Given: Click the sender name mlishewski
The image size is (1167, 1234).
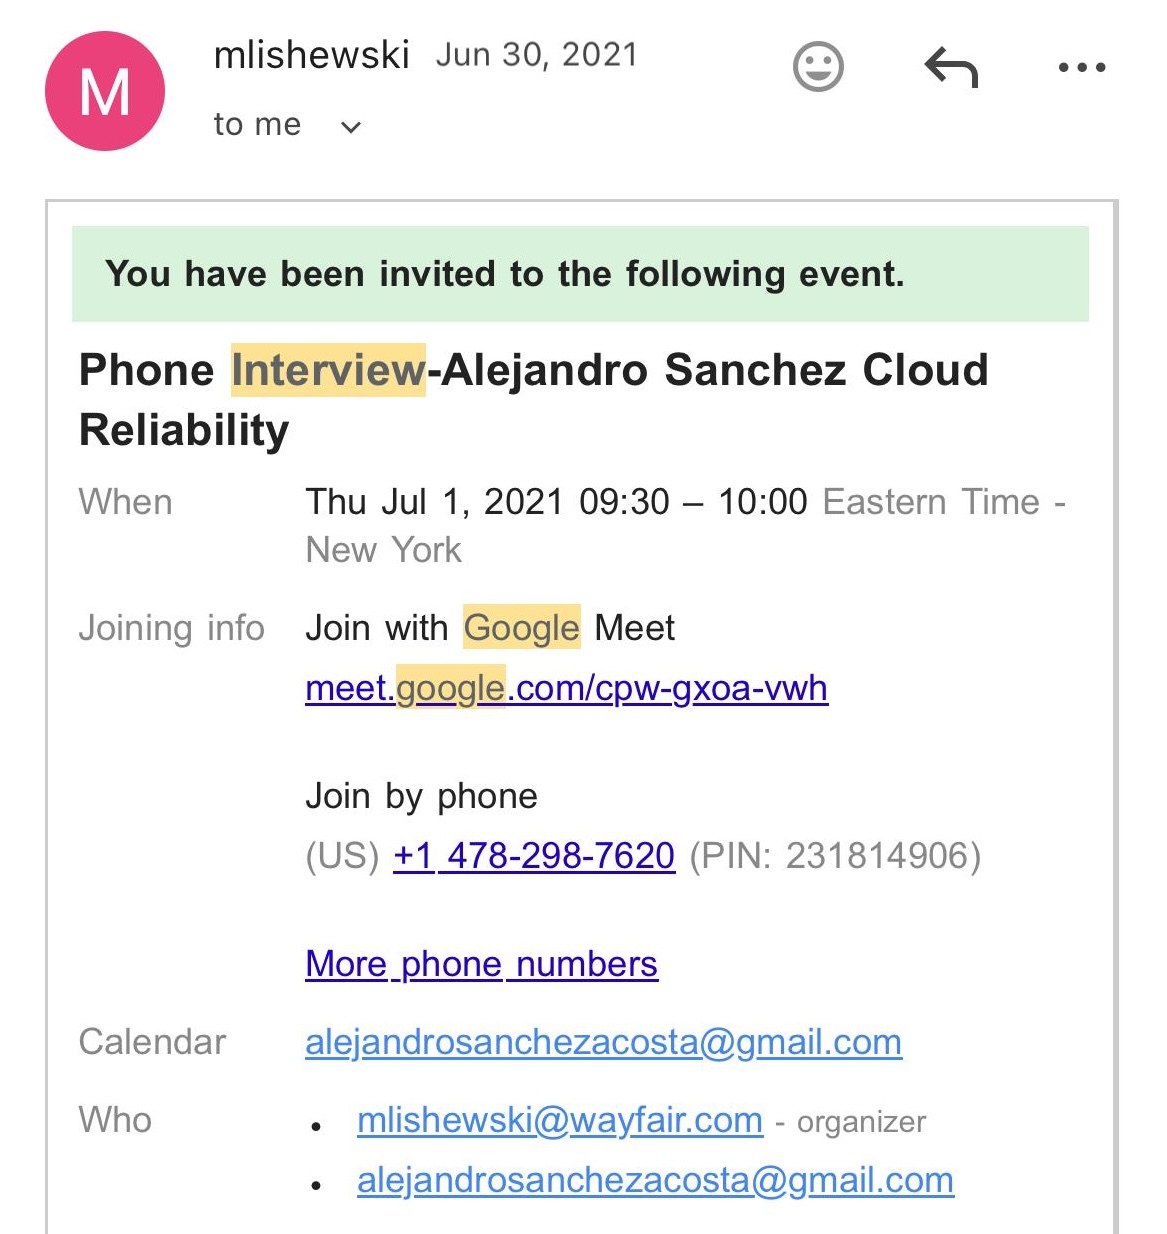Looking at the screenshot, I should click(x=311, y=55).
